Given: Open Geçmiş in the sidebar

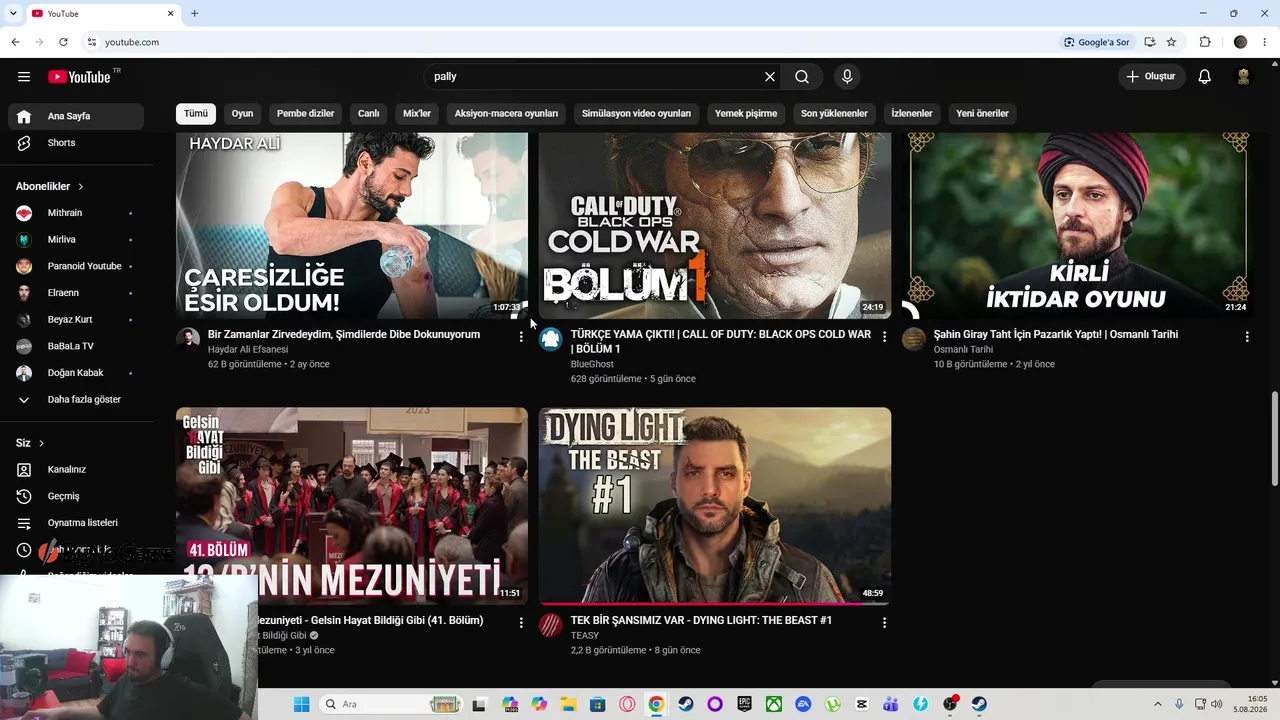Looking at the screenshot, I should tap(76, 496).
